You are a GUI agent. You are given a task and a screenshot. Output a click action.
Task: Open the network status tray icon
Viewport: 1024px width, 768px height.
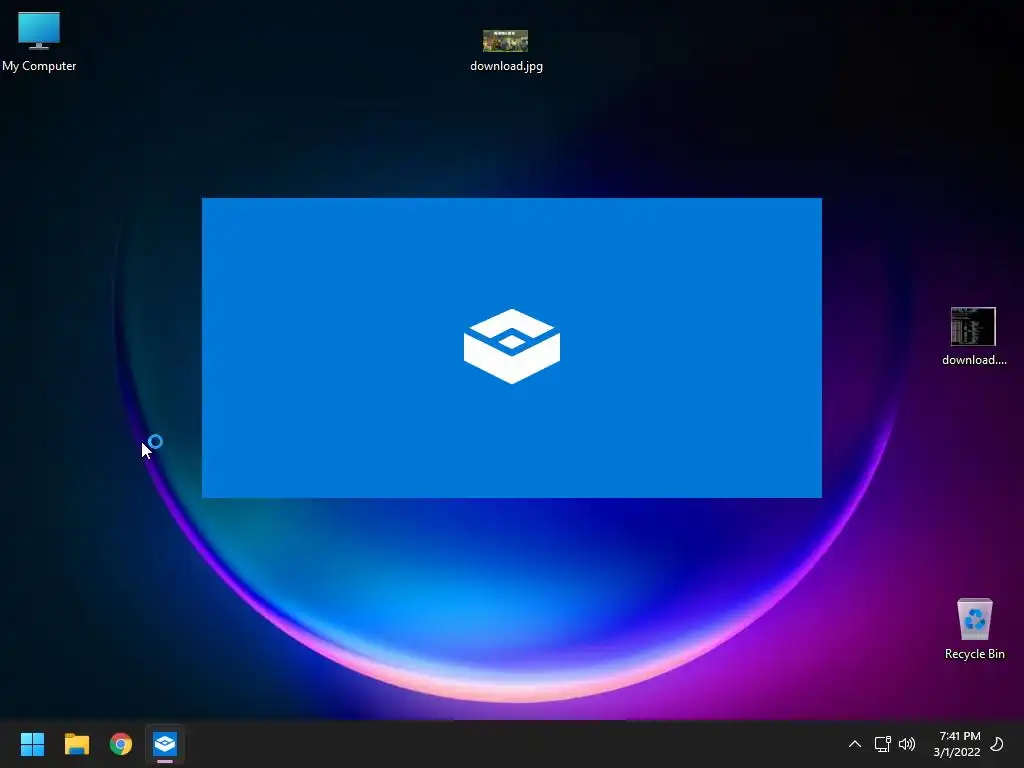pos(882,744)
